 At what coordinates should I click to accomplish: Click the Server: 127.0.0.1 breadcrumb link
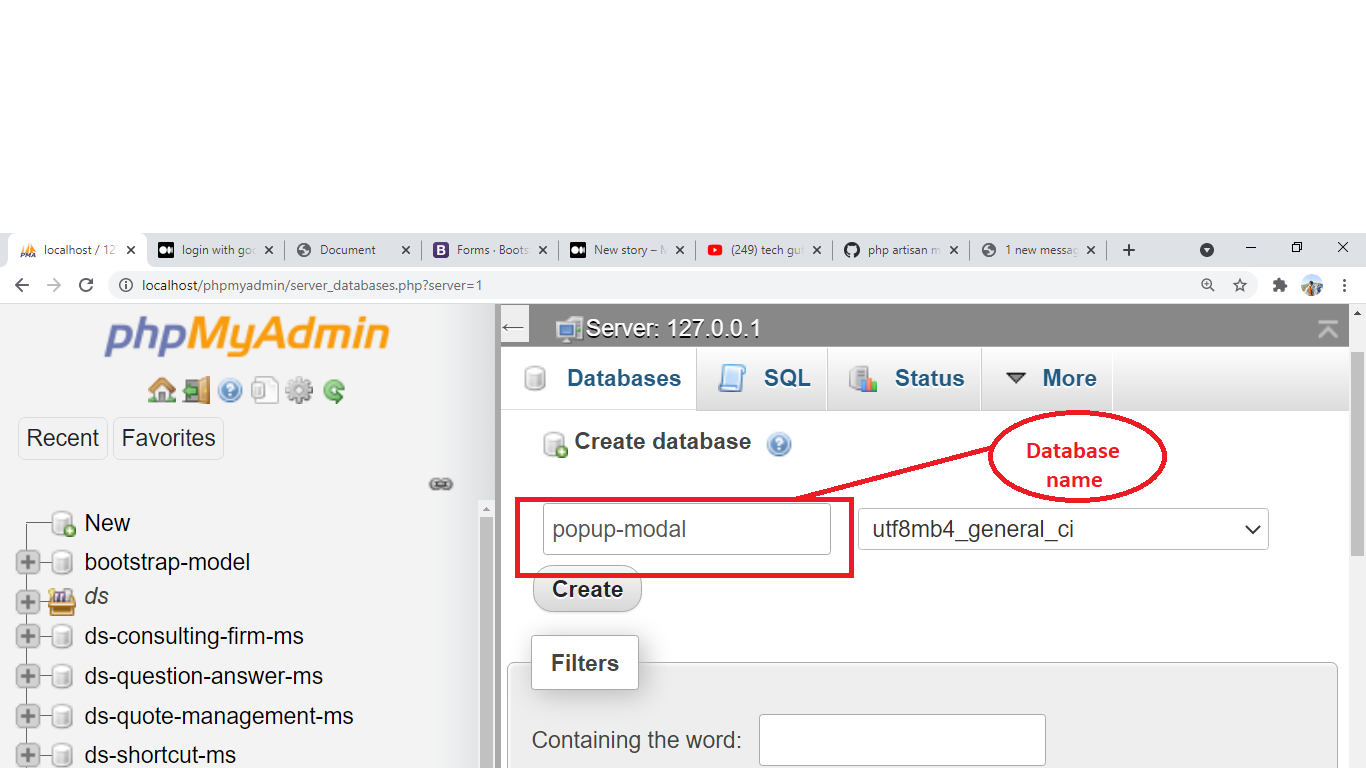coord(673,328)
